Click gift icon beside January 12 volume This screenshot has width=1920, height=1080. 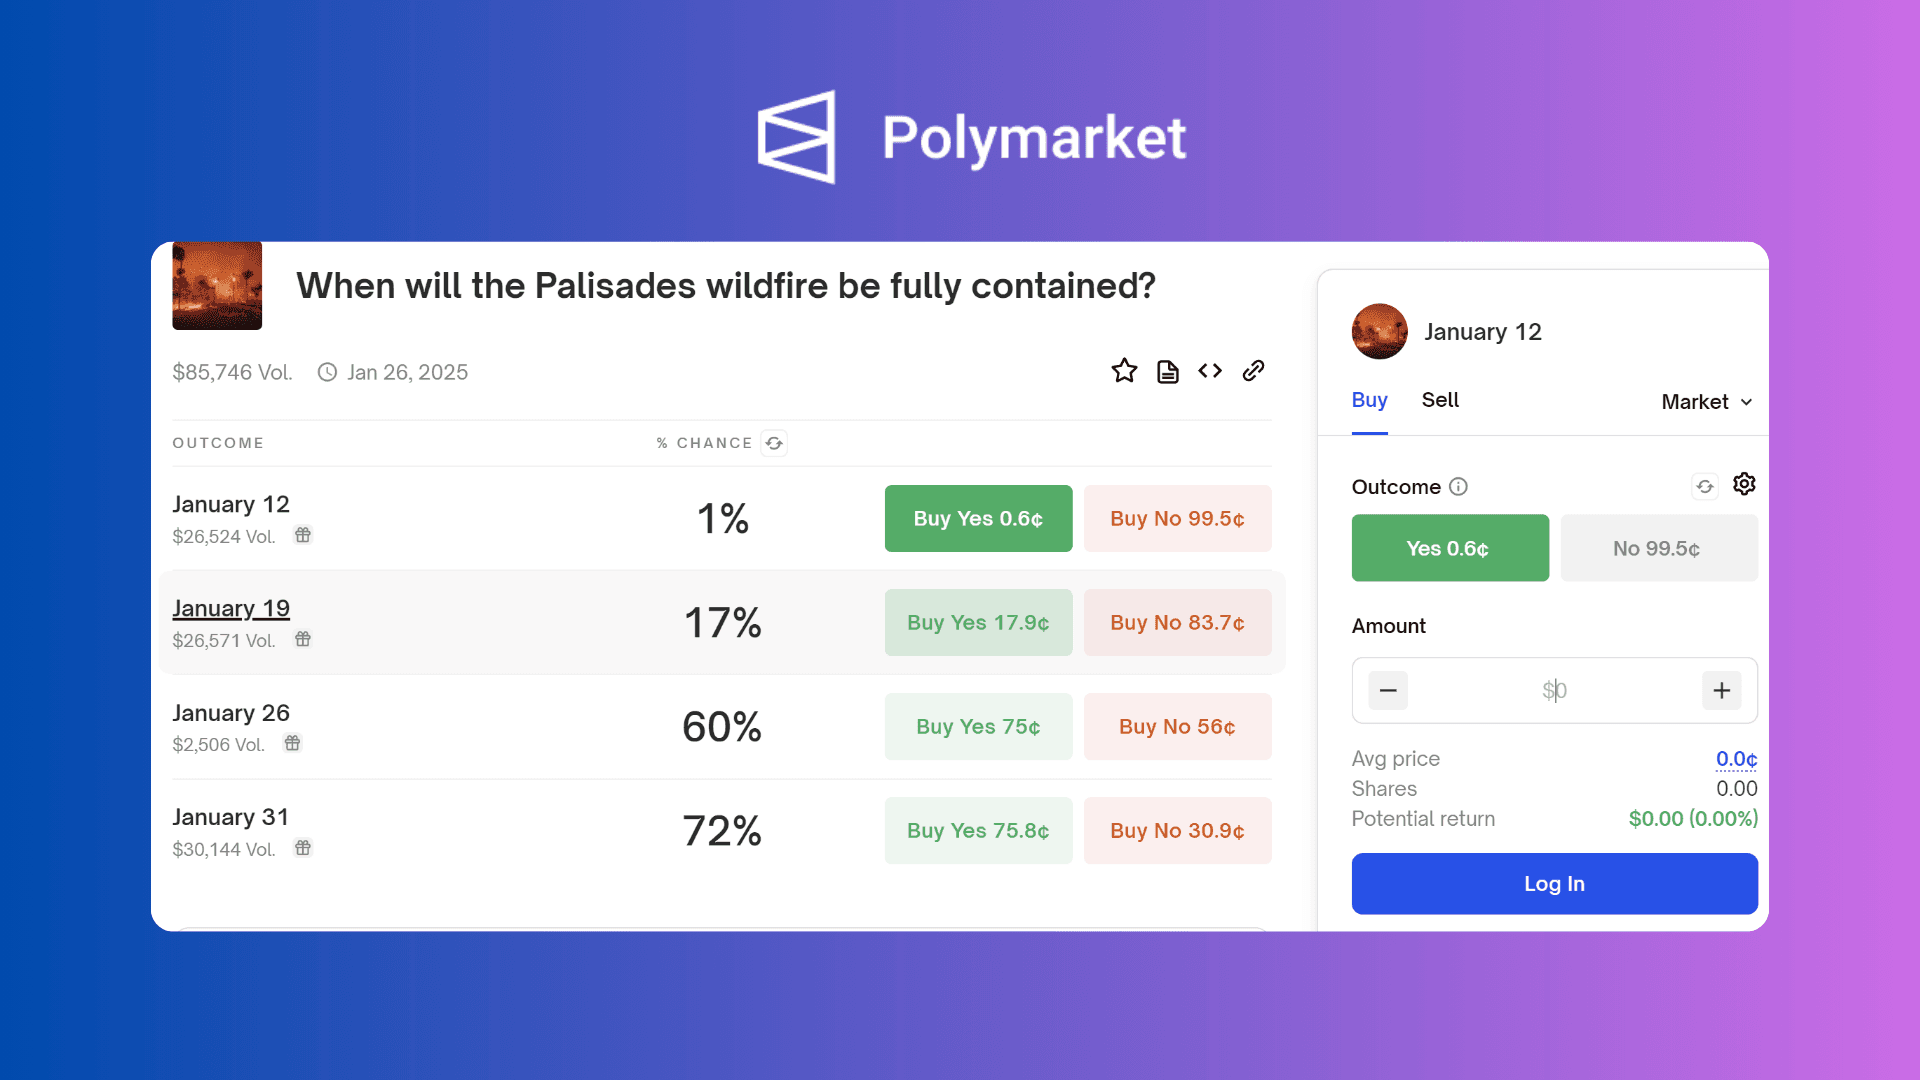(303, 535)
